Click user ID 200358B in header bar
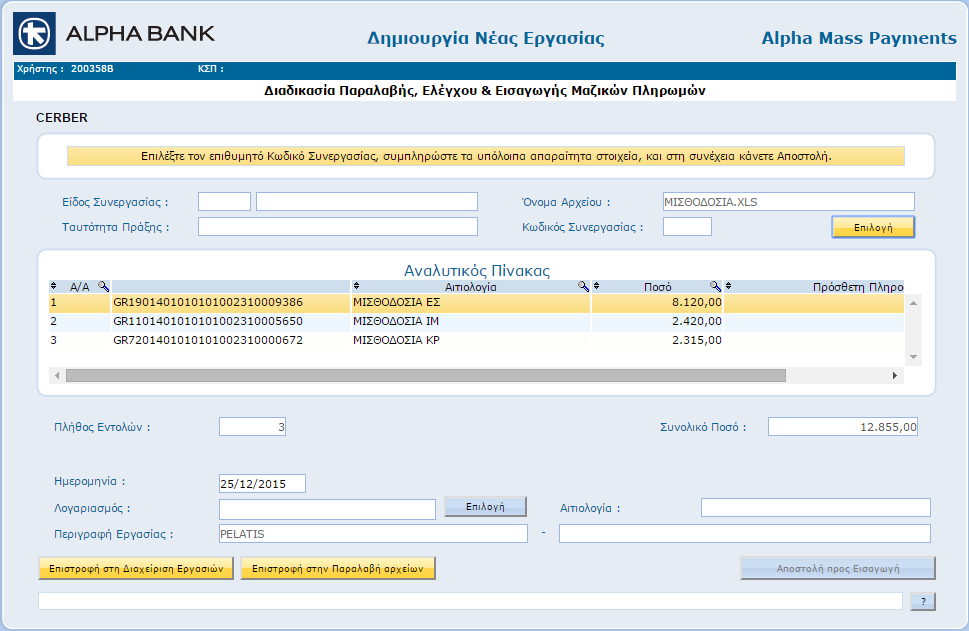 pos(92,69)
